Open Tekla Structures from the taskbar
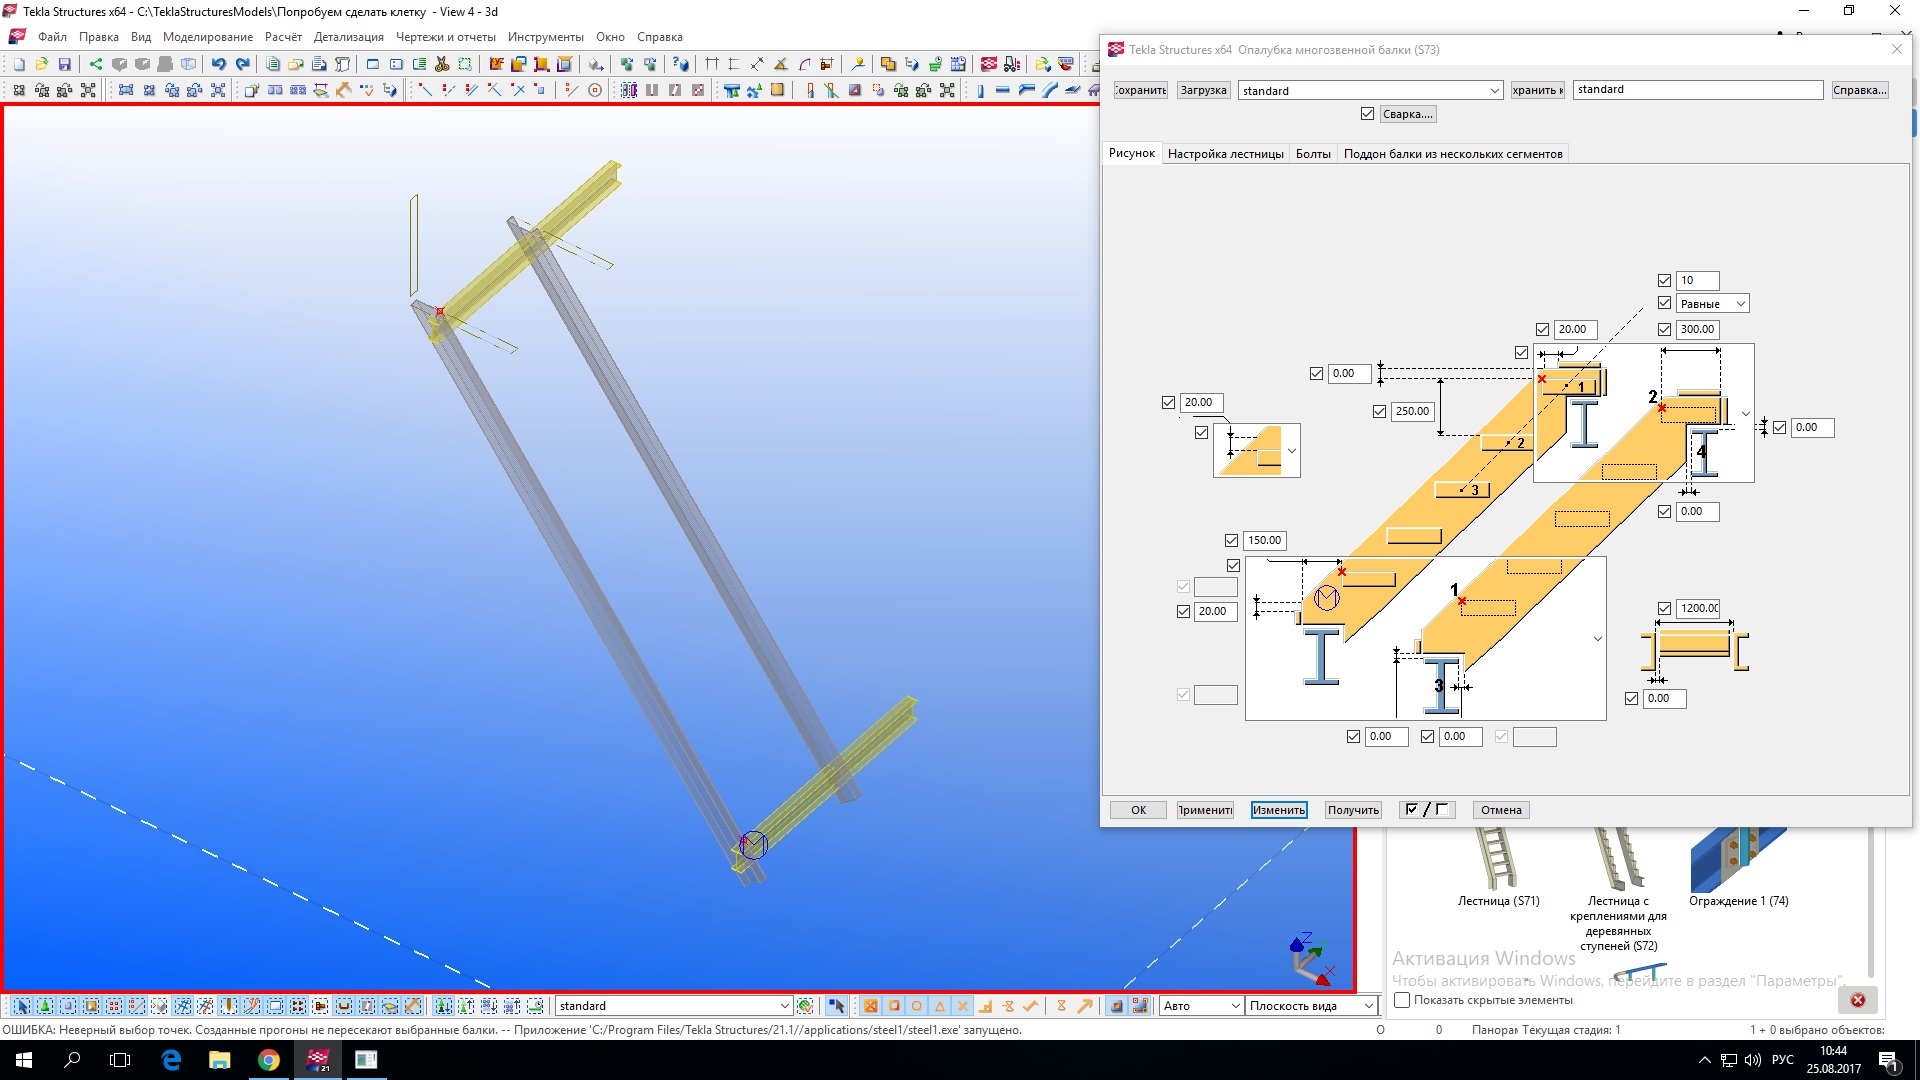 pyautogui.click(x=318, y=1060)
